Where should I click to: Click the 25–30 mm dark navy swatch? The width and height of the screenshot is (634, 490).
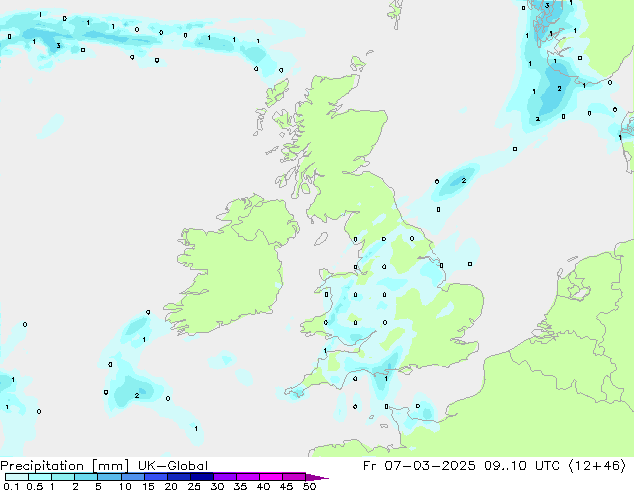click(202, 477)
